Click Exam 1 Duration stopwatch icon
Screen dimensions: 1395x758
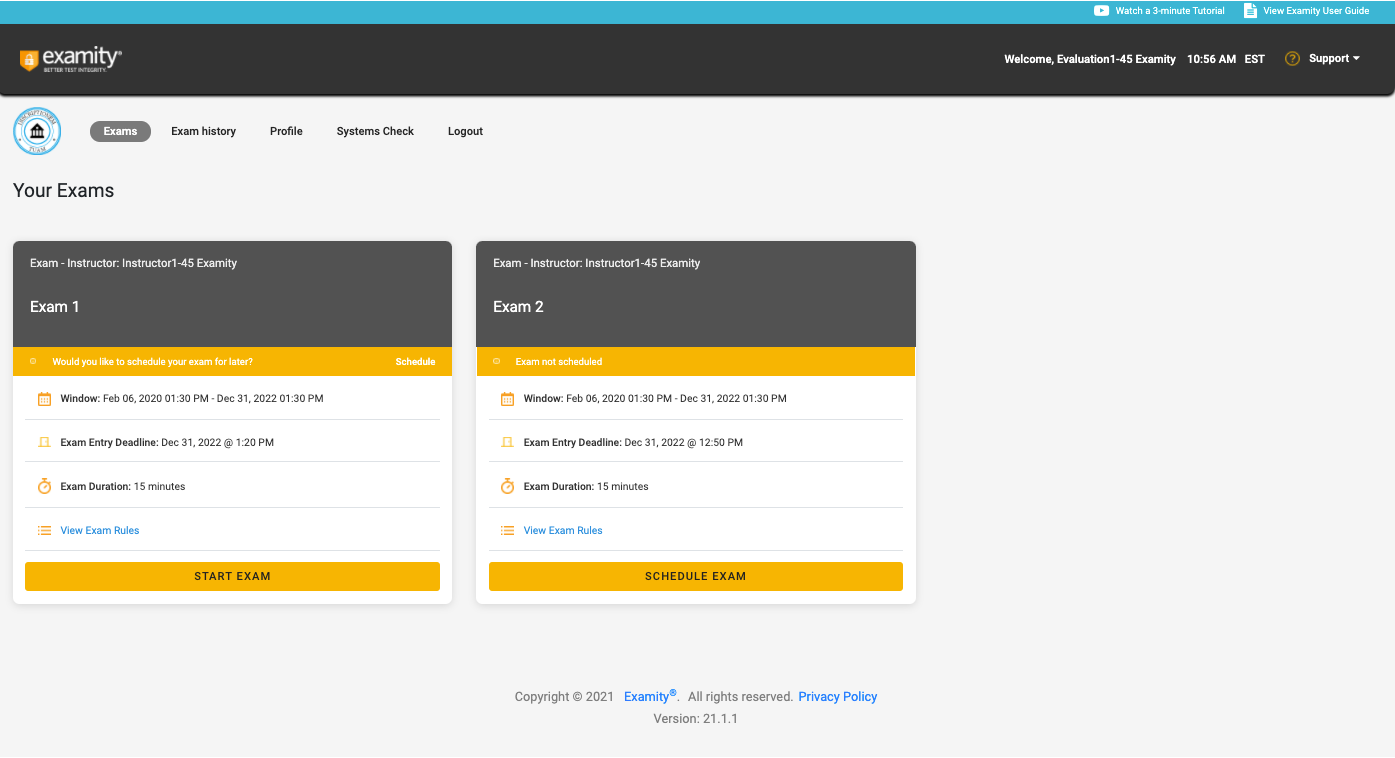click(44, 486)
